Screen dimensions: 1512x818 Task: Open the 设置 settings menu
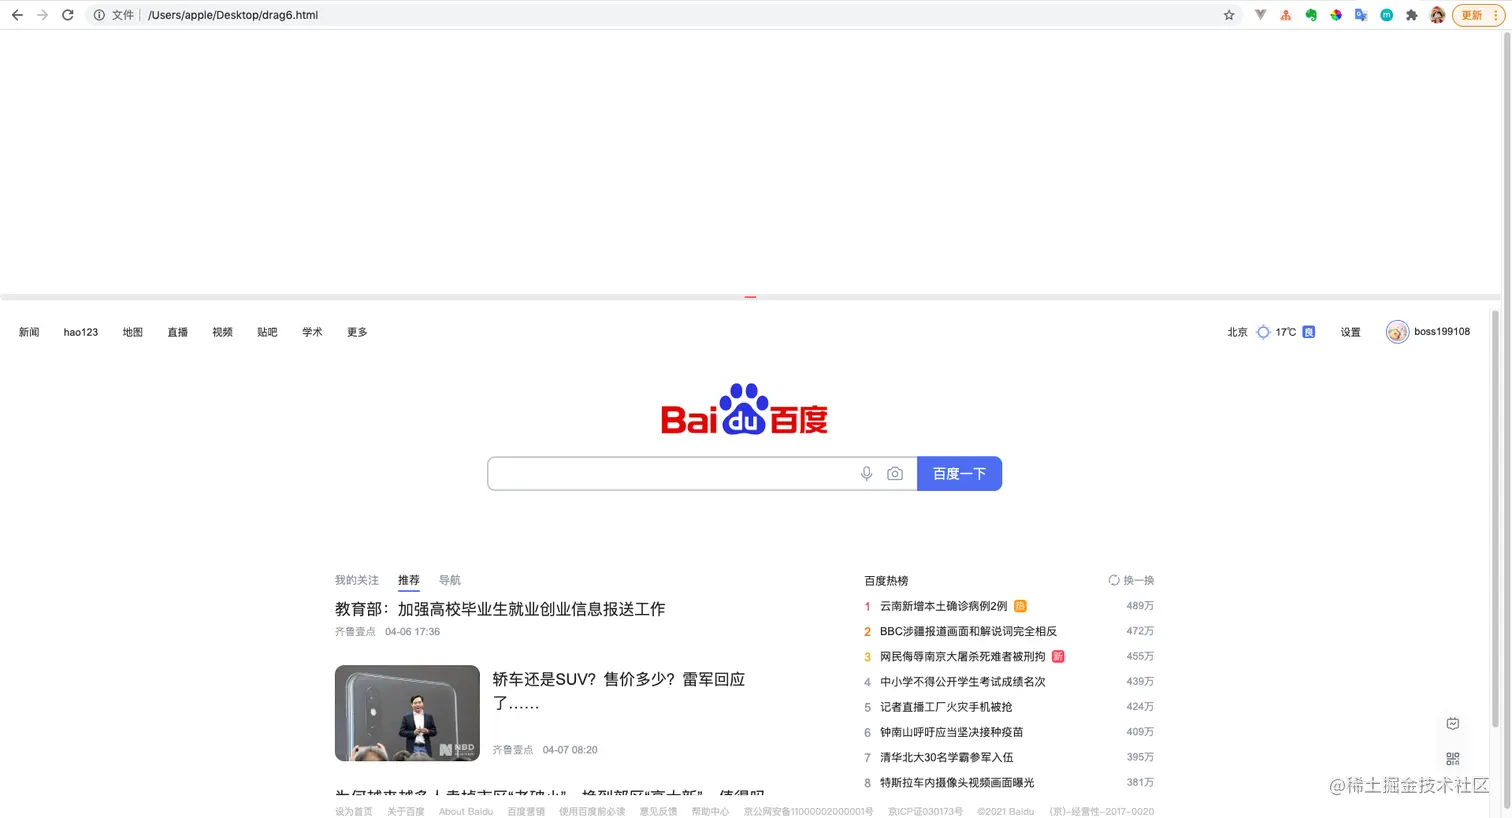(1350, 332)
